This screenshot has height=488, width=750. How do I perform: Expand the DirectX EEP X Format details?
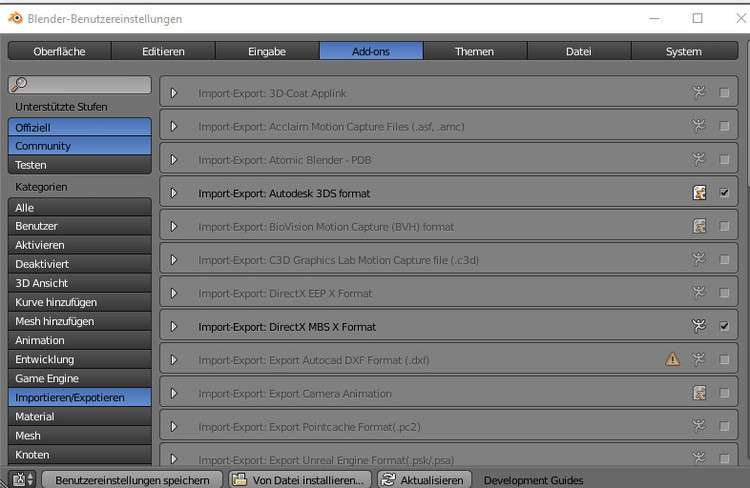coord(174,293)
